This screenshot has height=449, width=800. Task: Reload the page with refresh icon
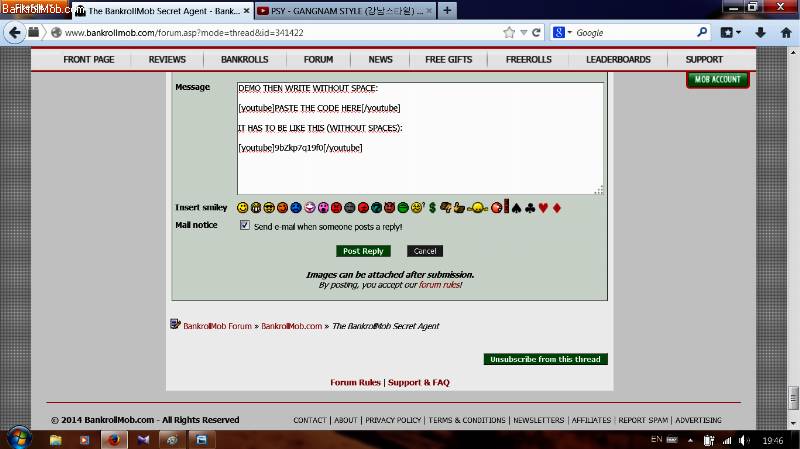click(x=536, y=33)
